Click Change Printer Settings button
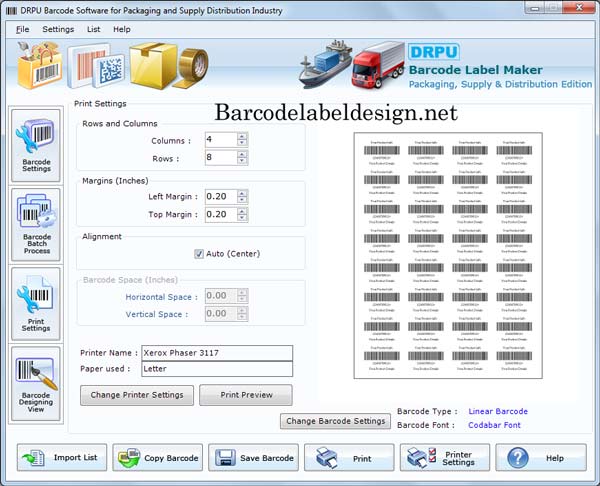Image resolution: width=600 pixels, height=486 pixels. click(137, 395)
